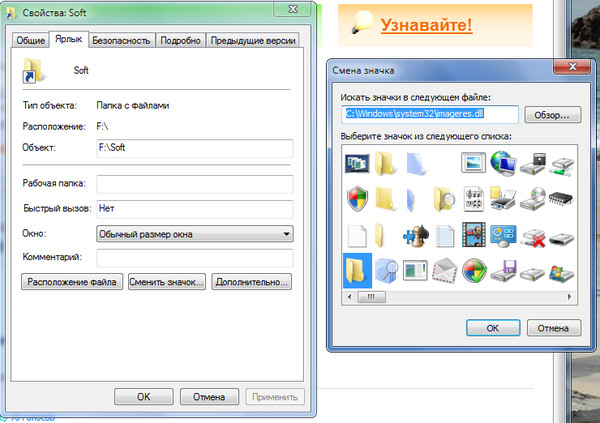
Task: Pick the highlighted open folder icon
Action: click(x=357, y=270)
